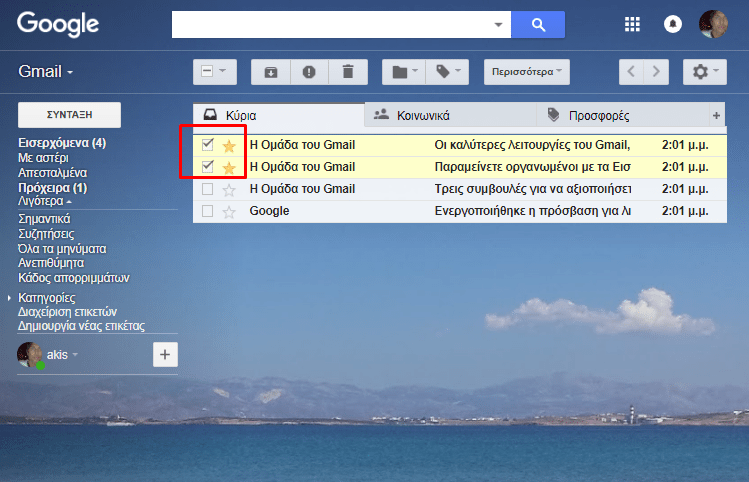Viewport: 749px width, 482px height.
Task: Check the Τρεις συμβουλές message checkbox
Action: (x=207, y=189)
